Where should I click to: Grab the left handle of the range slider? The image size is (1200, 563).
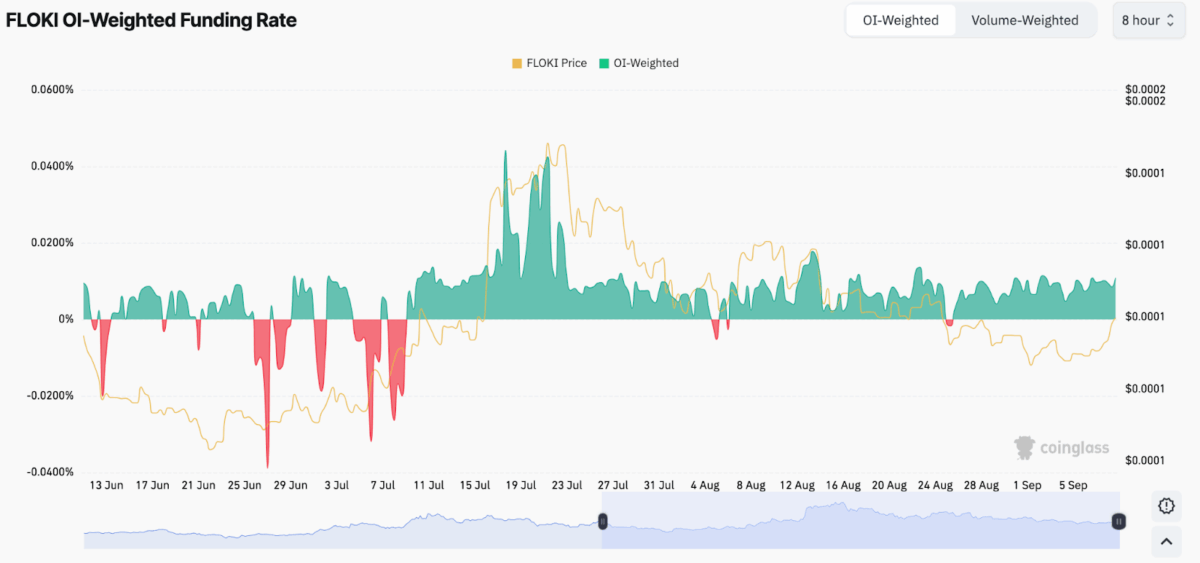tap(603, 521)
